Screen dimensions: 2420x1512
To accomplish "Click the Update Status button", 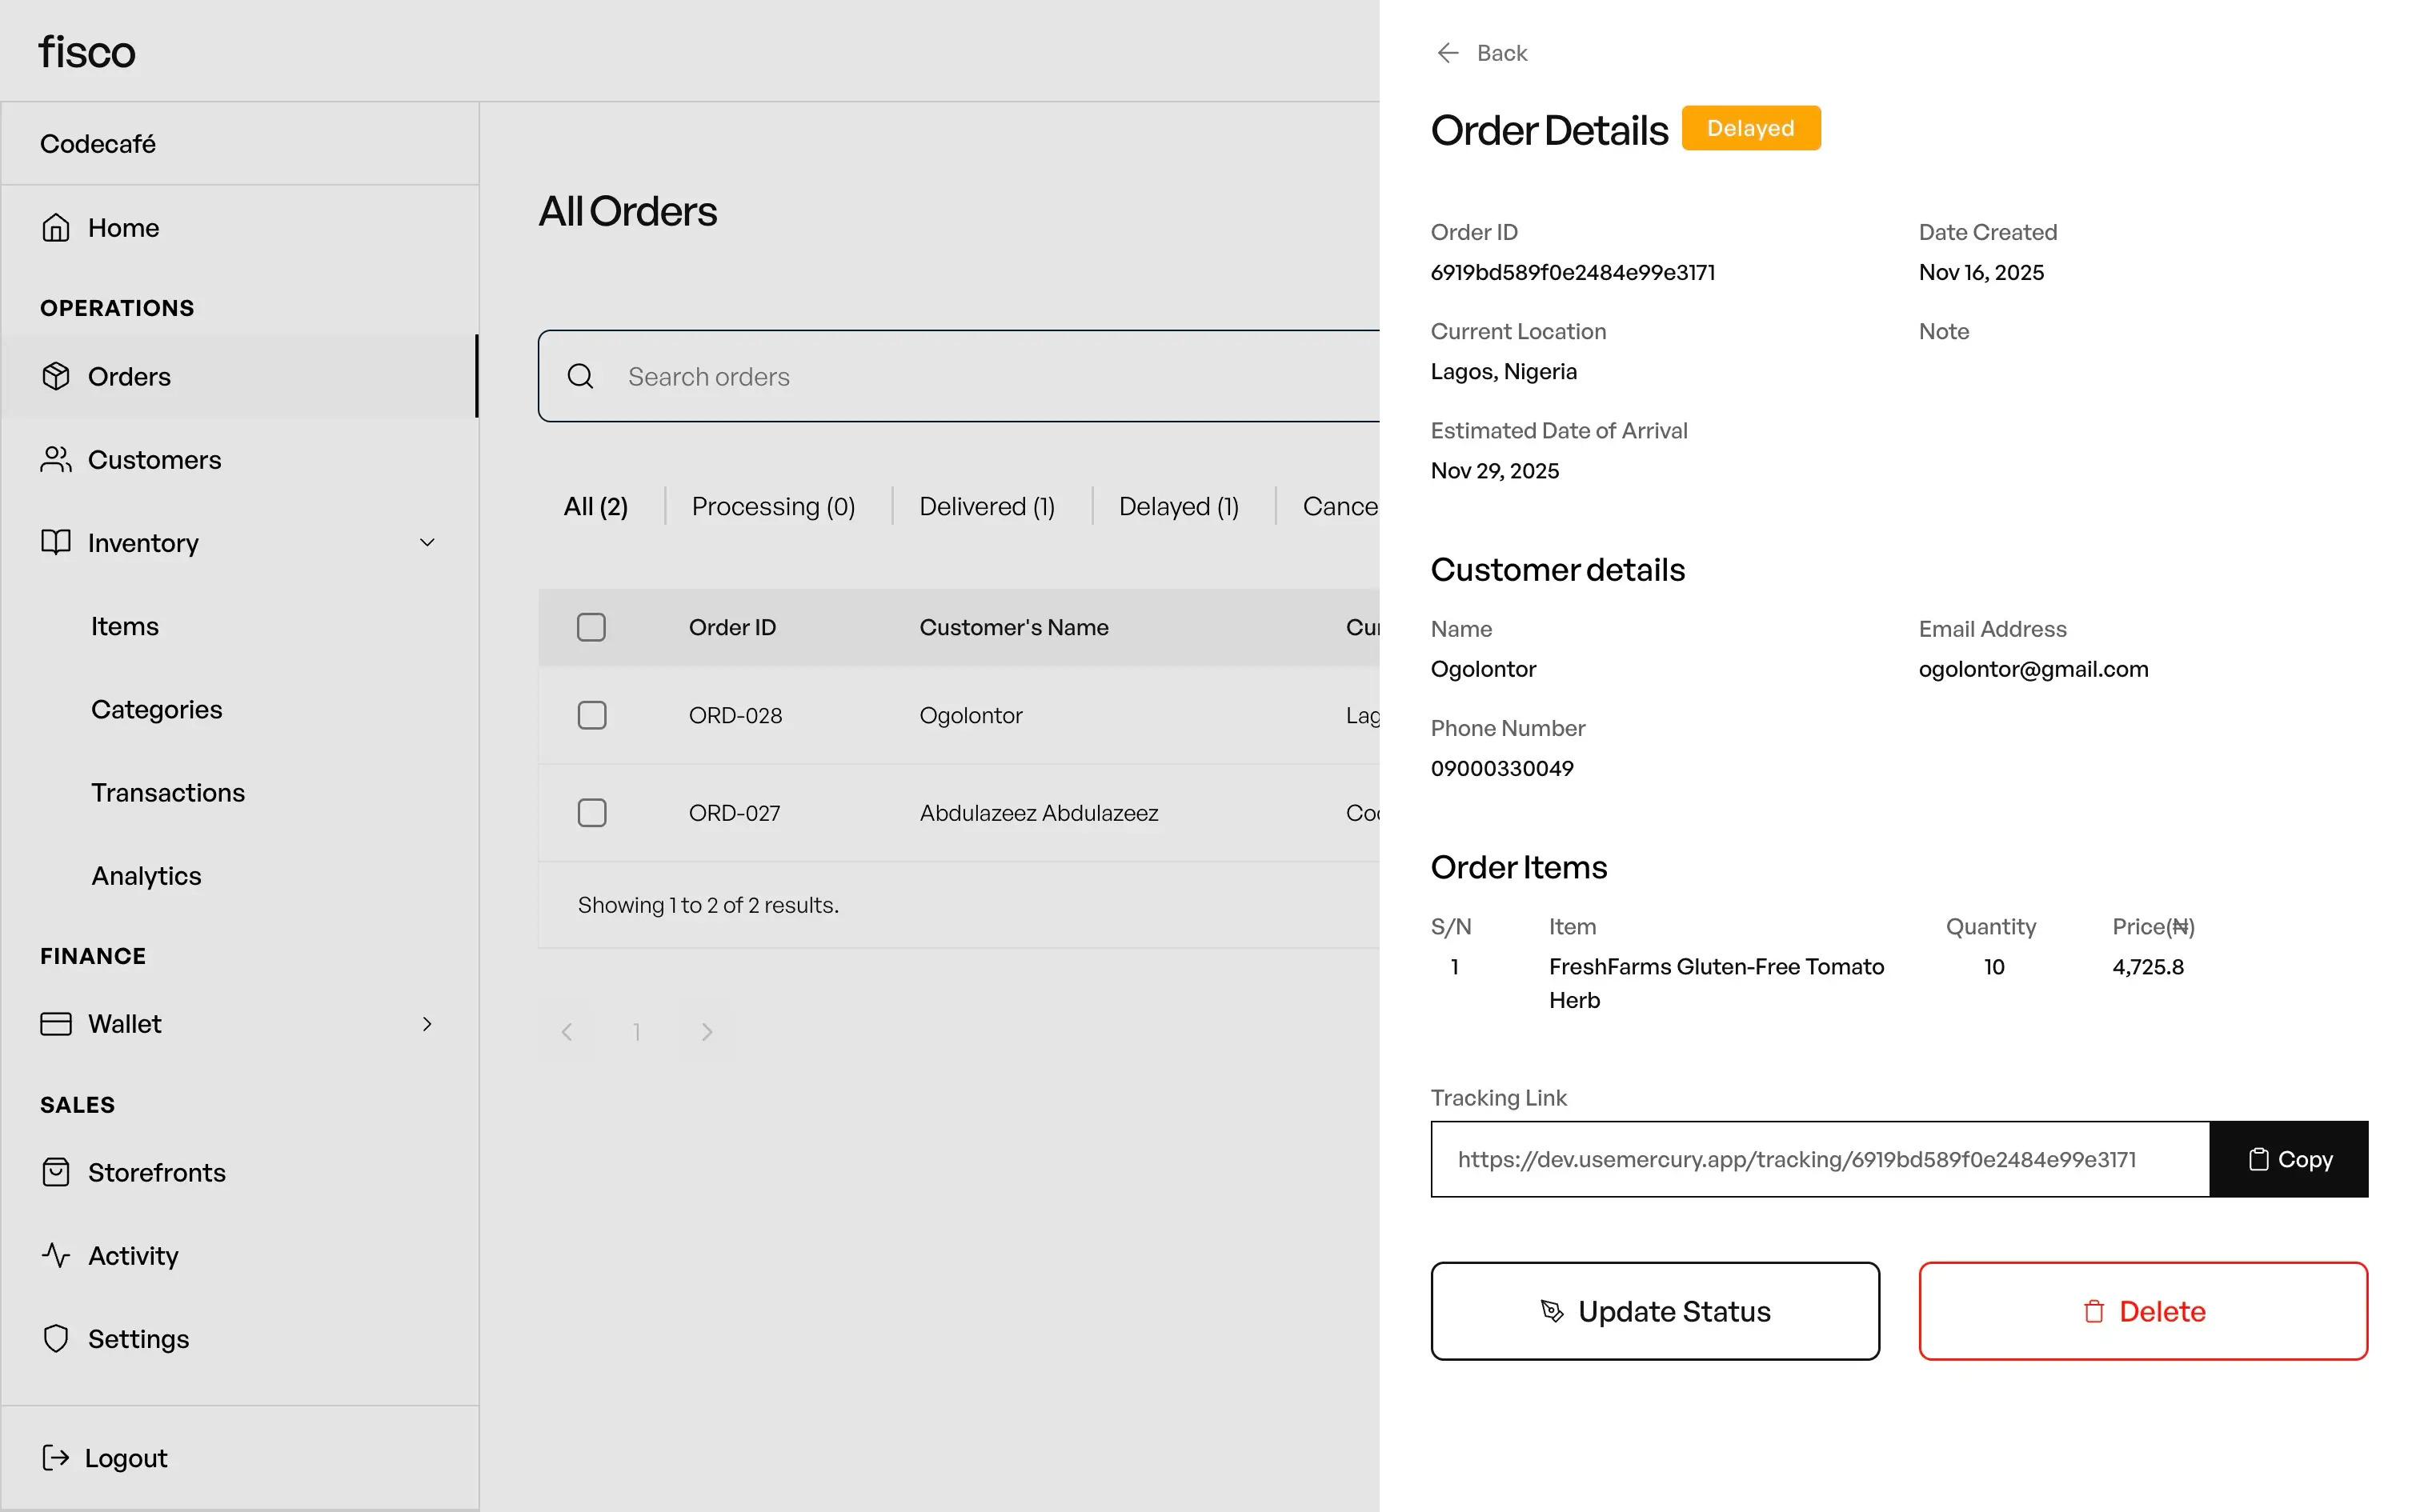I will (x=1654, y=1311).
